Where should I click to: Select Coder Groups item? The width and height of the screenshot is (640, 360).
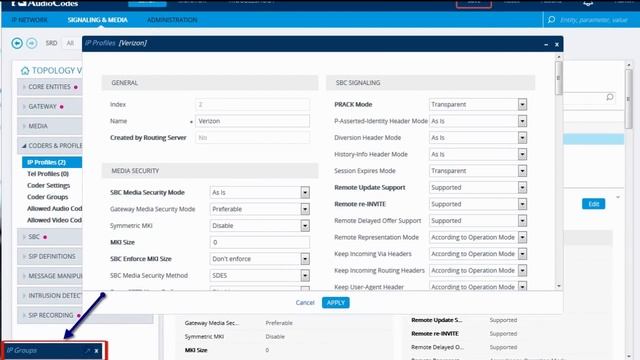[47, 197]
